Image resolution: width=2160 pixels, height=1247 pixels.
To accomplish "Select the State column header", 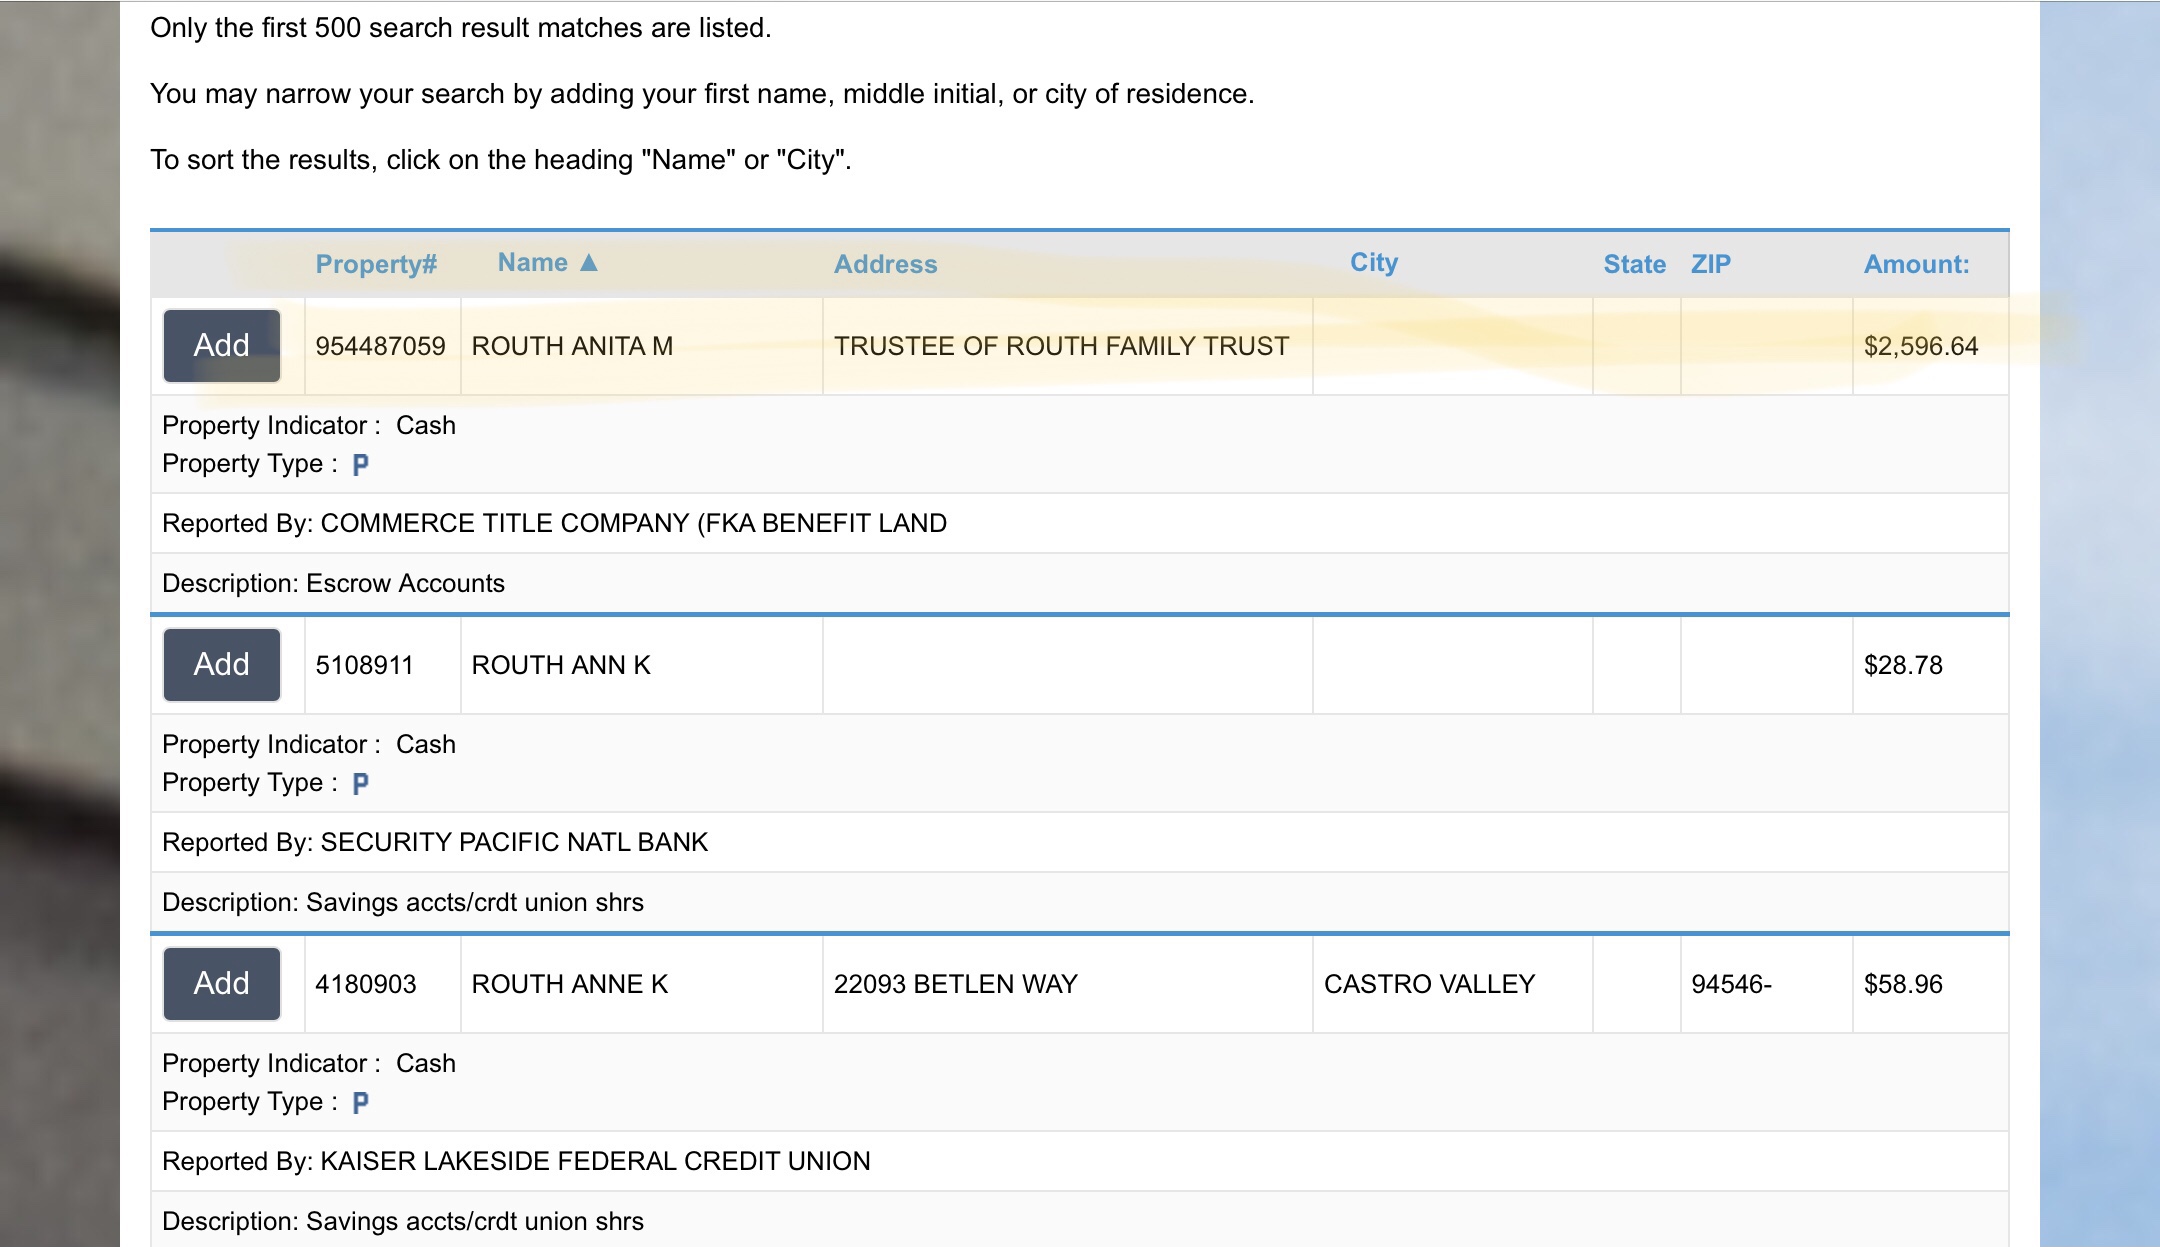I will tap(1635, 264).
